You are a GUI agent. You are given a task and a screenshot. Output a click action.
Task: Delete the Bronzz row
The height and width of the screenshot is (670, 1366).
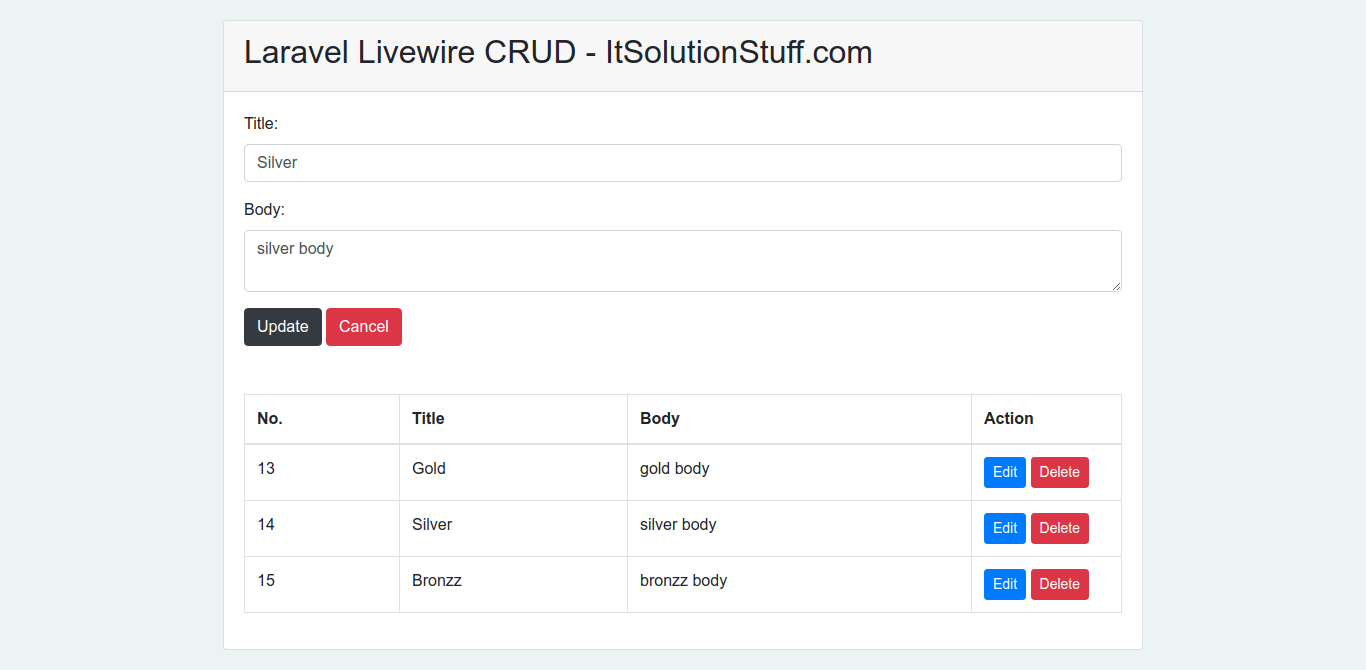(x=1059, y=584)
